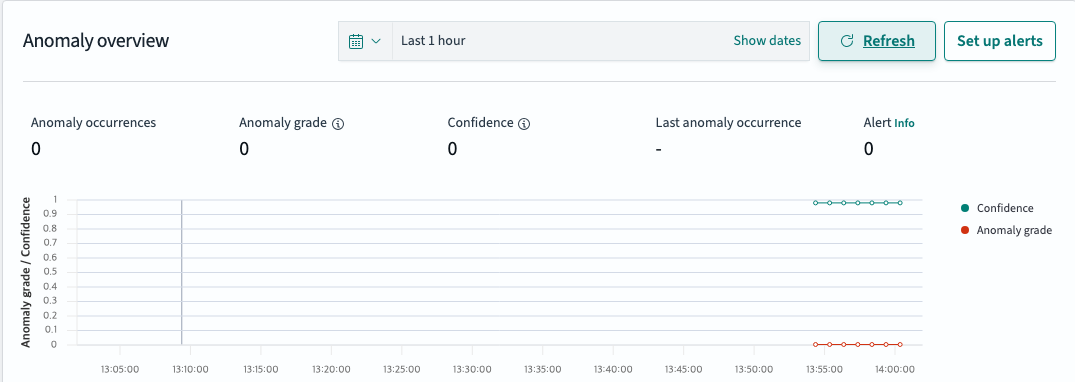Open the calendar quick-select menu

pyautogui.click(x=365, y=41)
